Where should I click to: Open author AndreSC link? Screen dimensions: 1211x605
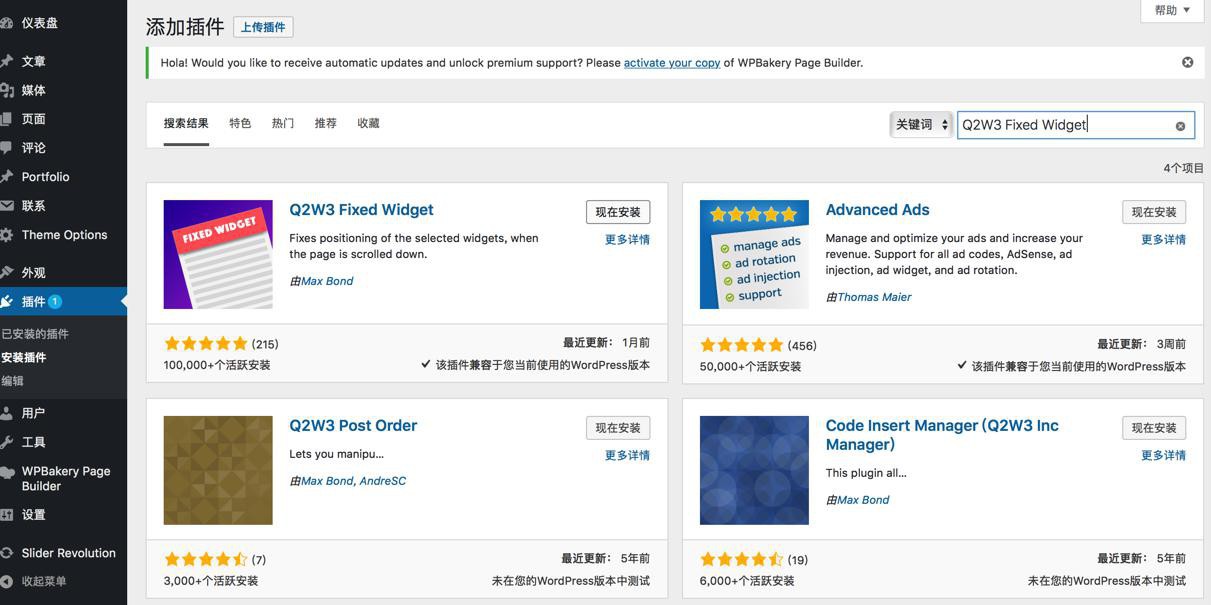coord(383,481)
